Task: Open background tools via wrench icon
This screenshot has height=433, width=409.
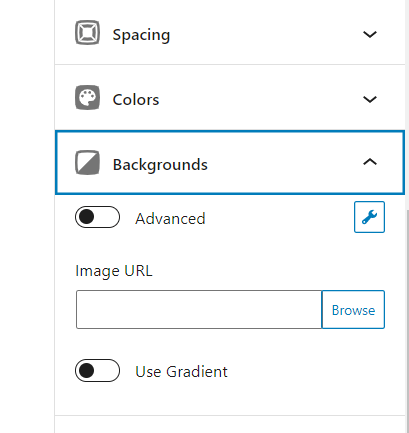Action: pos(369,217)
